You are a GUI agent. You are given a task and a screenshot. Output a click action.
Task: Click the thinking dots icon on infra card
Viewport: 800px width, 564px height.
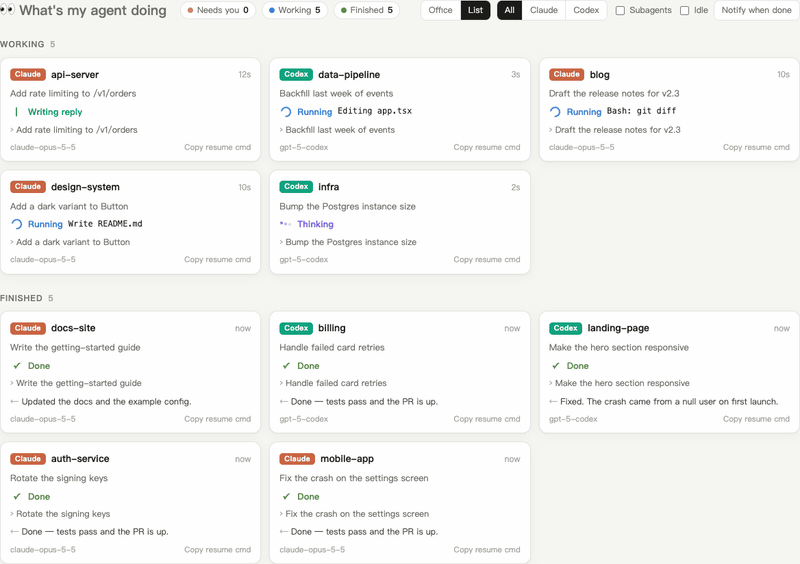tap(285, 224)
